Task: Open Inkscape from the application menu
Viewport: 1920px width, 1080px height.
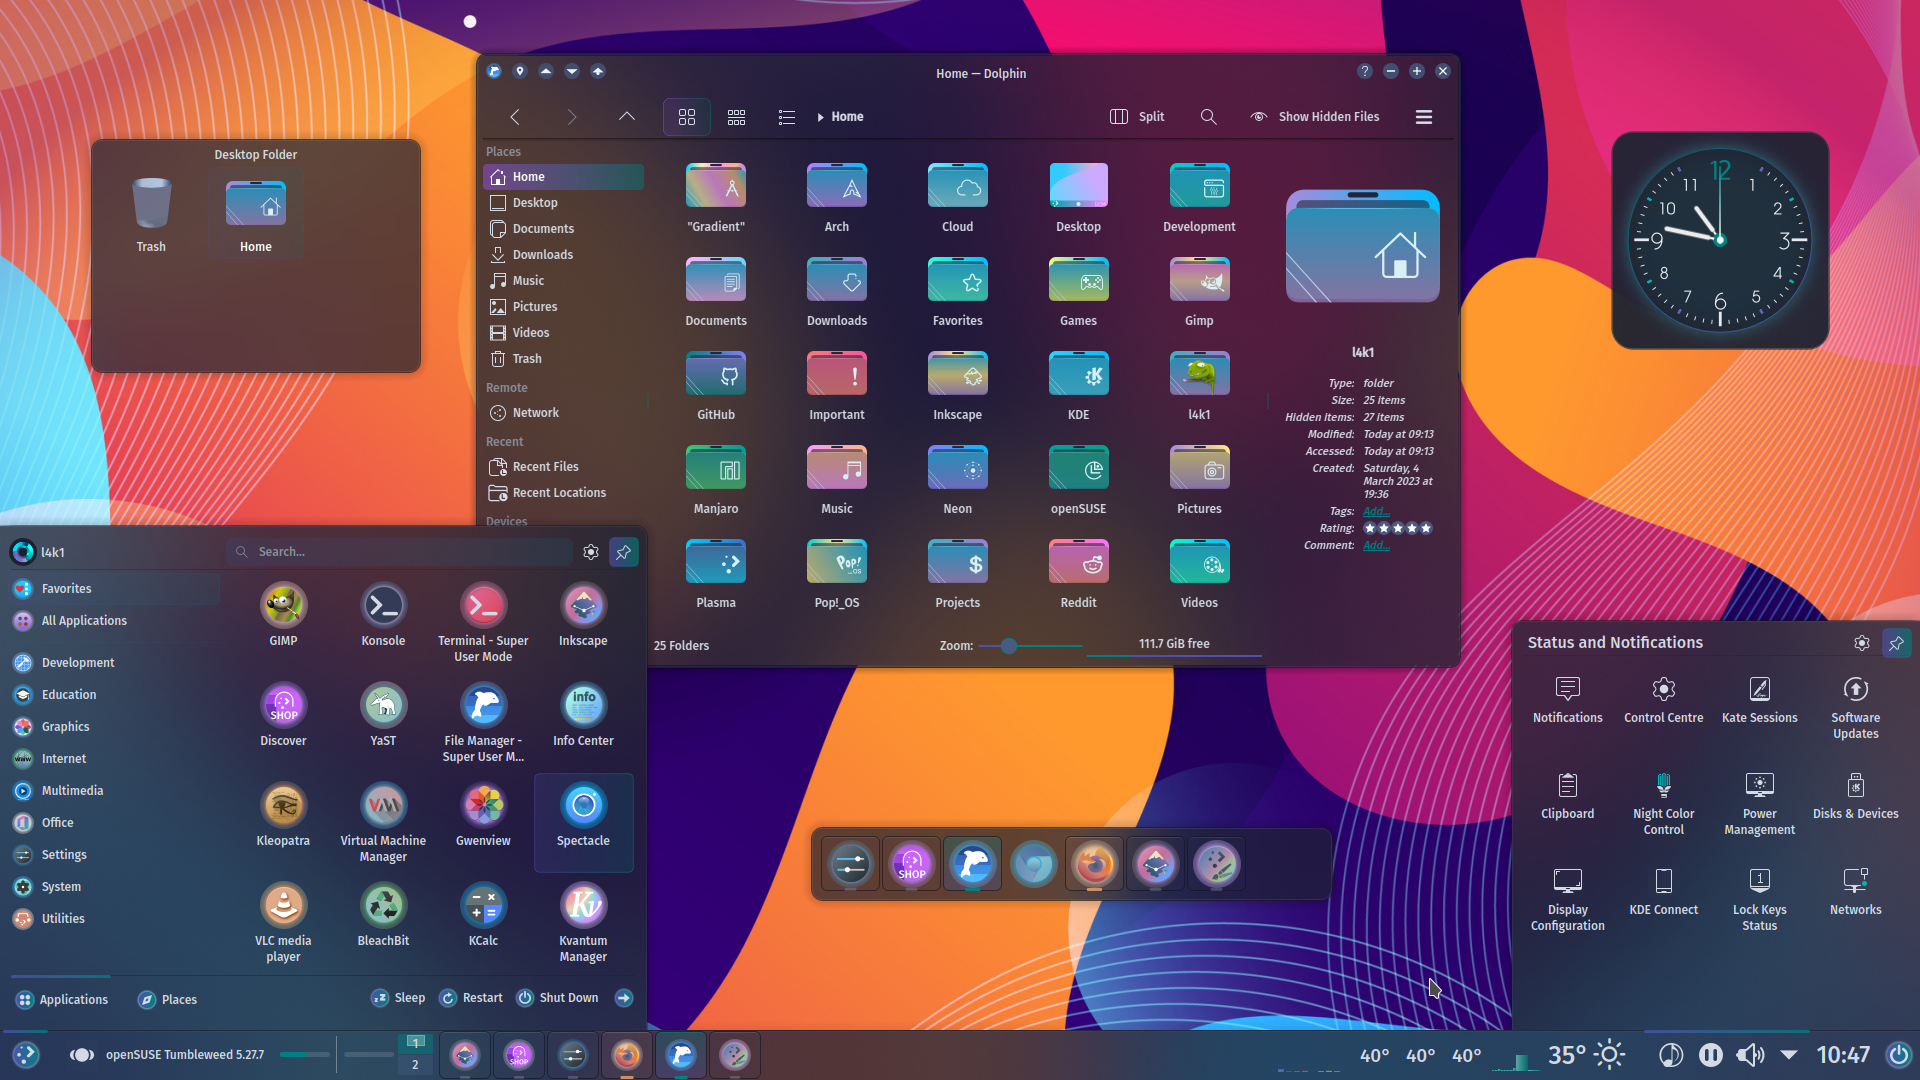Action: click(583, 605)
